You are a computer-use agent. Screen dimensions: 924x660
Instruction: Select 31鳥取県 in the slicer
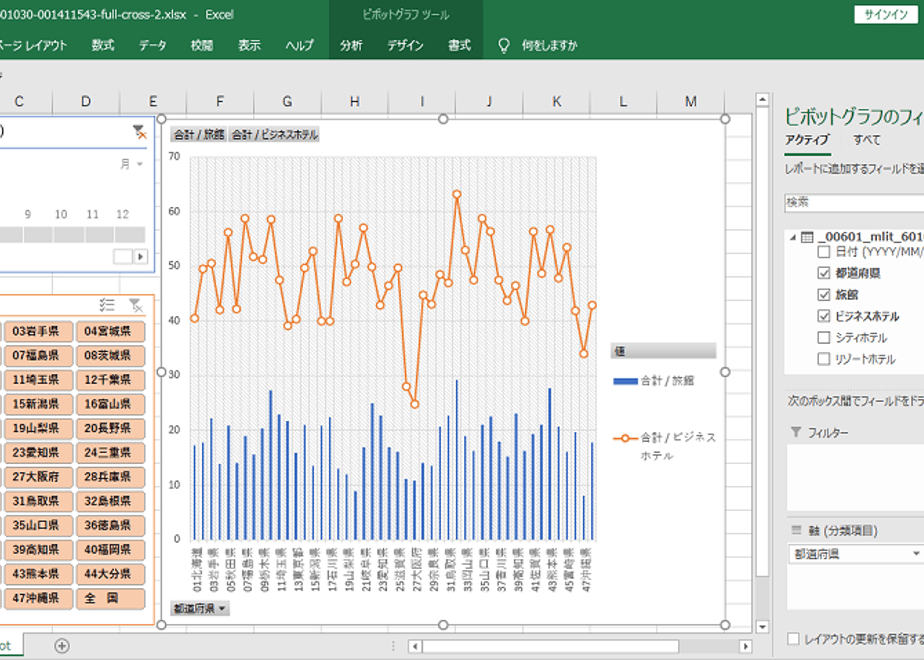pos(38,501)
